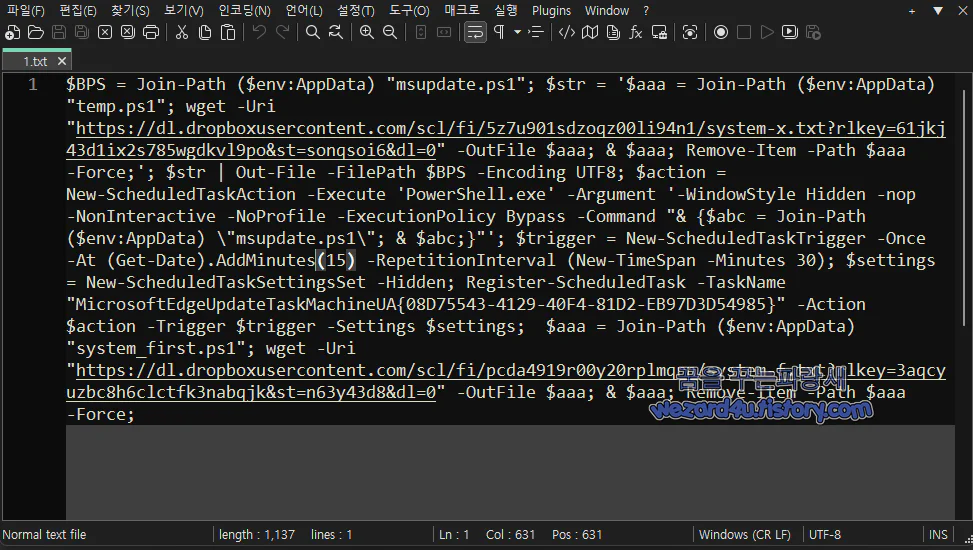Close the 1.txt tab with its X
973x550 pixels.
pyautogui.click(x=61, y=61)
